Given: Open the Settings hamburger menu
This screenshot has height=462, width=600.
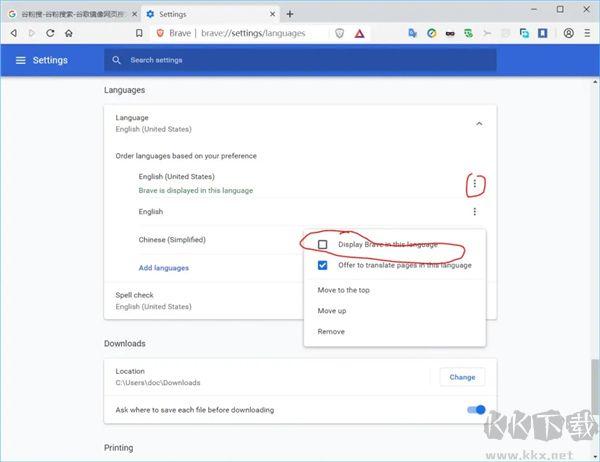Looking at the screenshot, I should (20, 60).
